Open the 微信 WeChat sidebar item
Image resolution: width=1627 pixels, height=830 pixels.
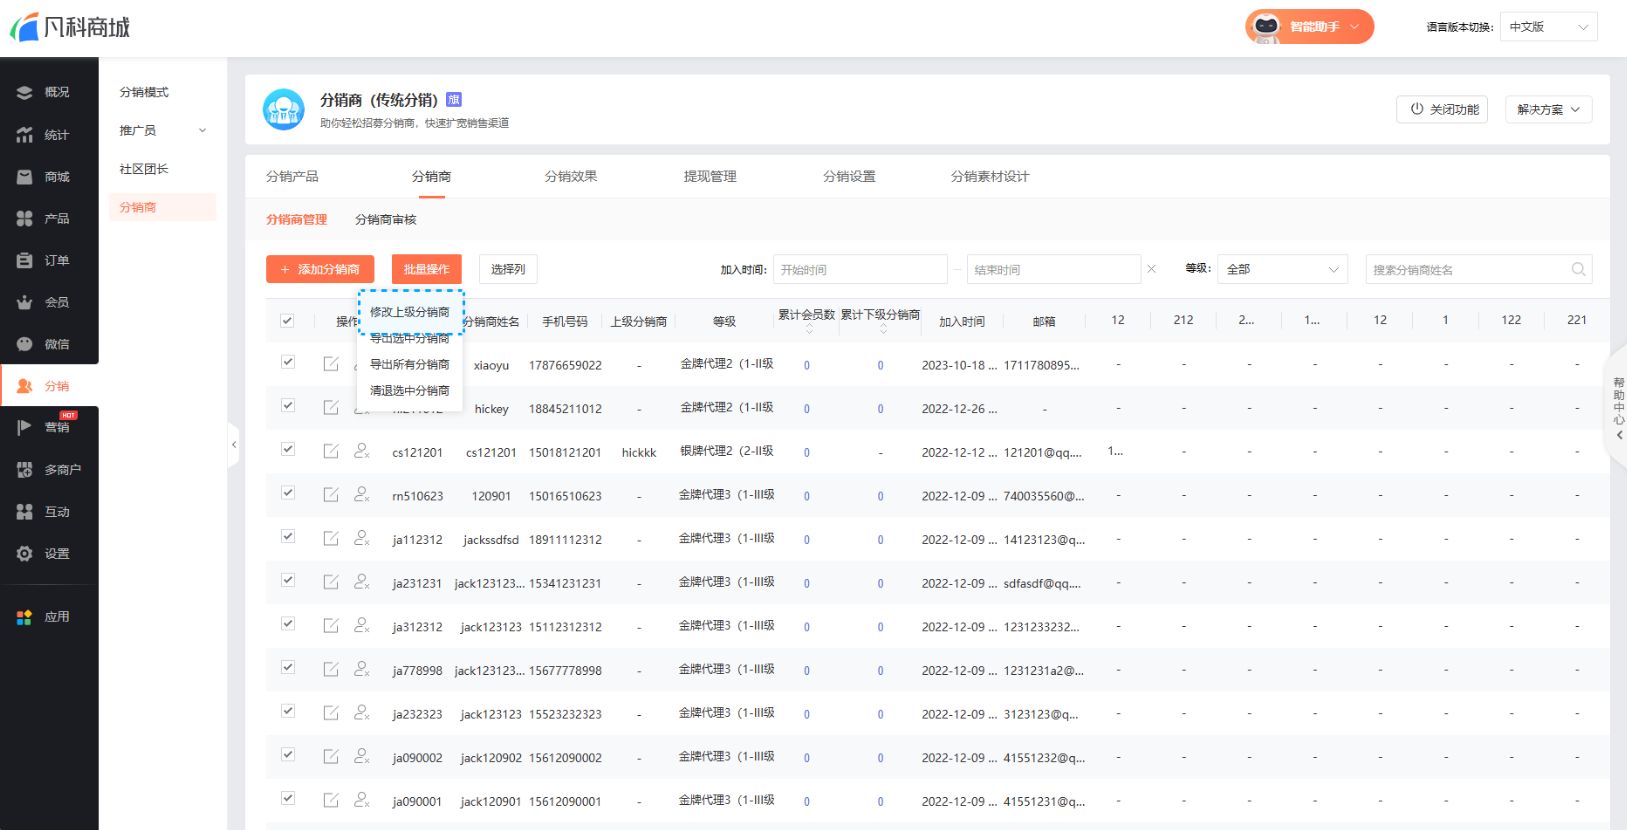pos(43,344)
